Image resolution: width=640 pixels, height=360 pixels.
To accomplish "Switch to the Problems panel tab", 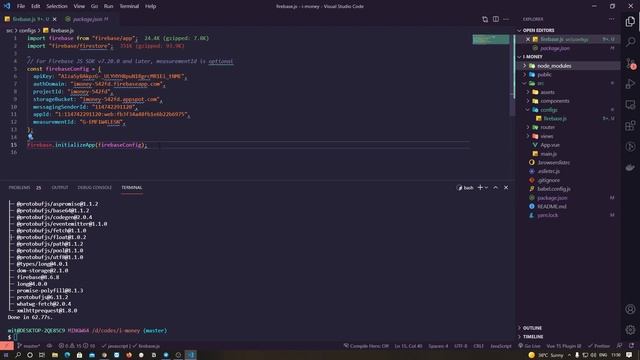I will click(x=24, y=188).
